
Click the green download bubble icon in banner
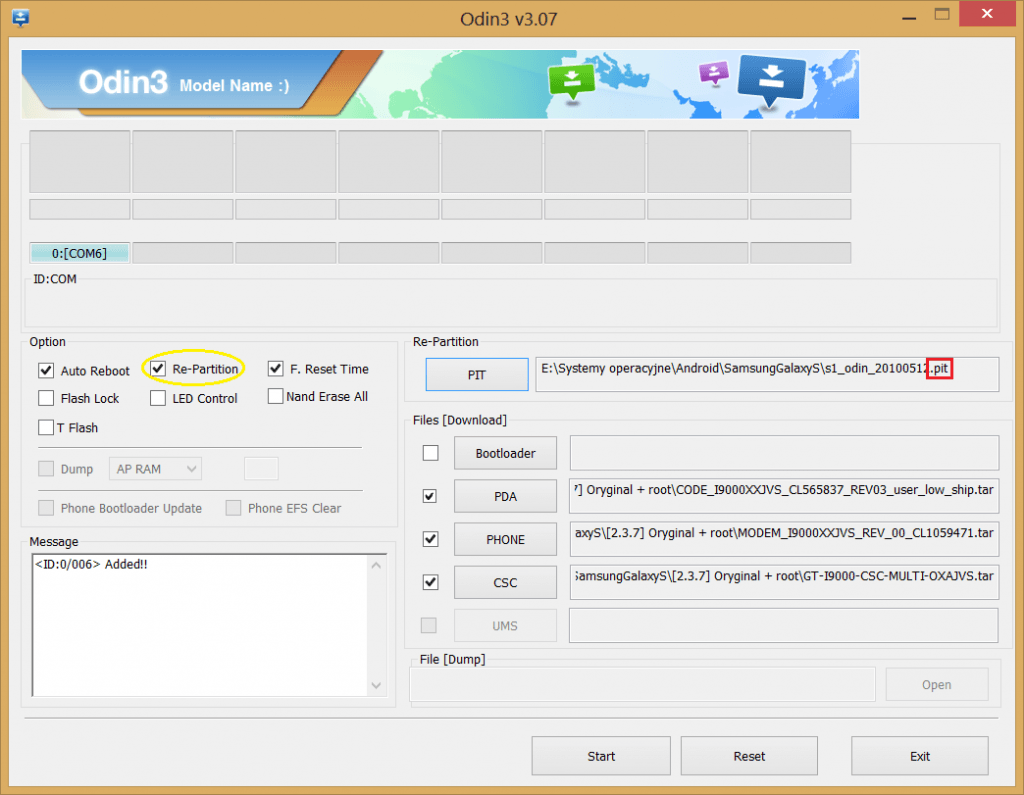[571, 82]
